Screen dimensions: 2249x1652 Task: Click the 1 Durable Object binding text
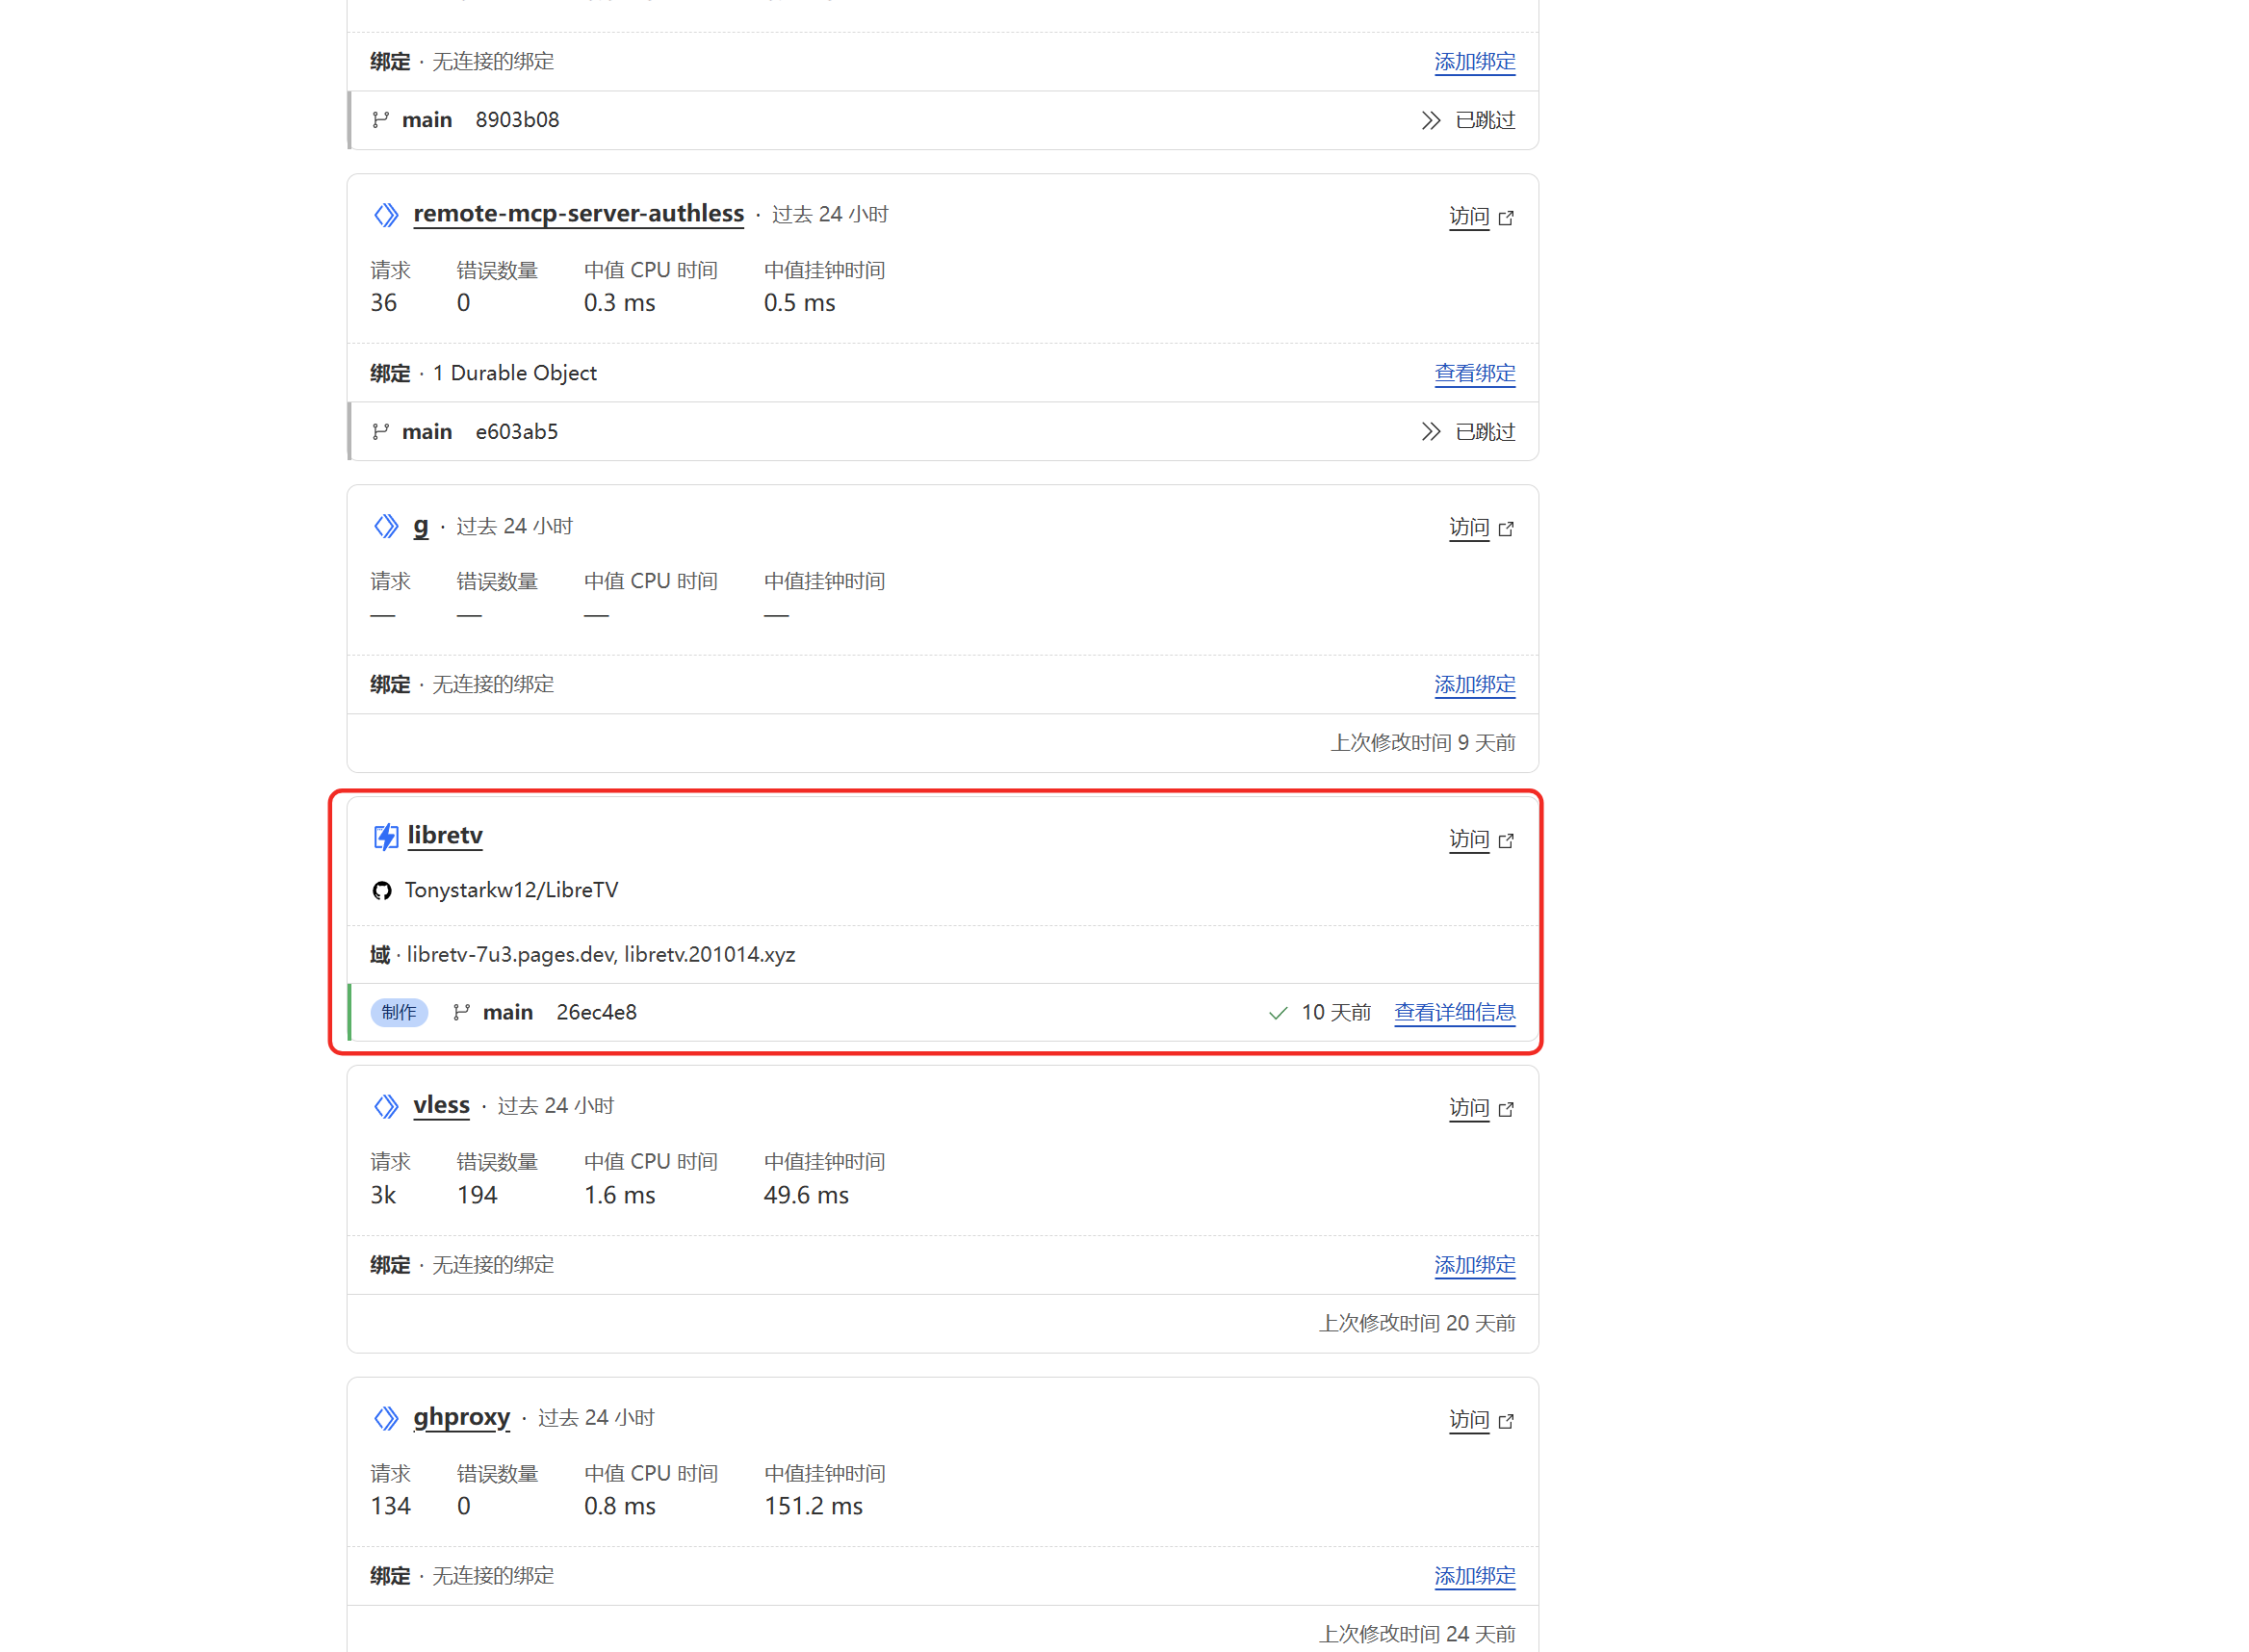tap(514, 373)
